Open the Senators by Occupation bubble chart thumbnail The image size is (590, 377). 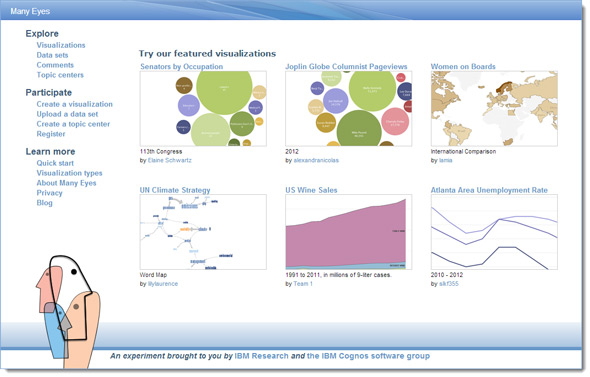[x=203, y=109]
